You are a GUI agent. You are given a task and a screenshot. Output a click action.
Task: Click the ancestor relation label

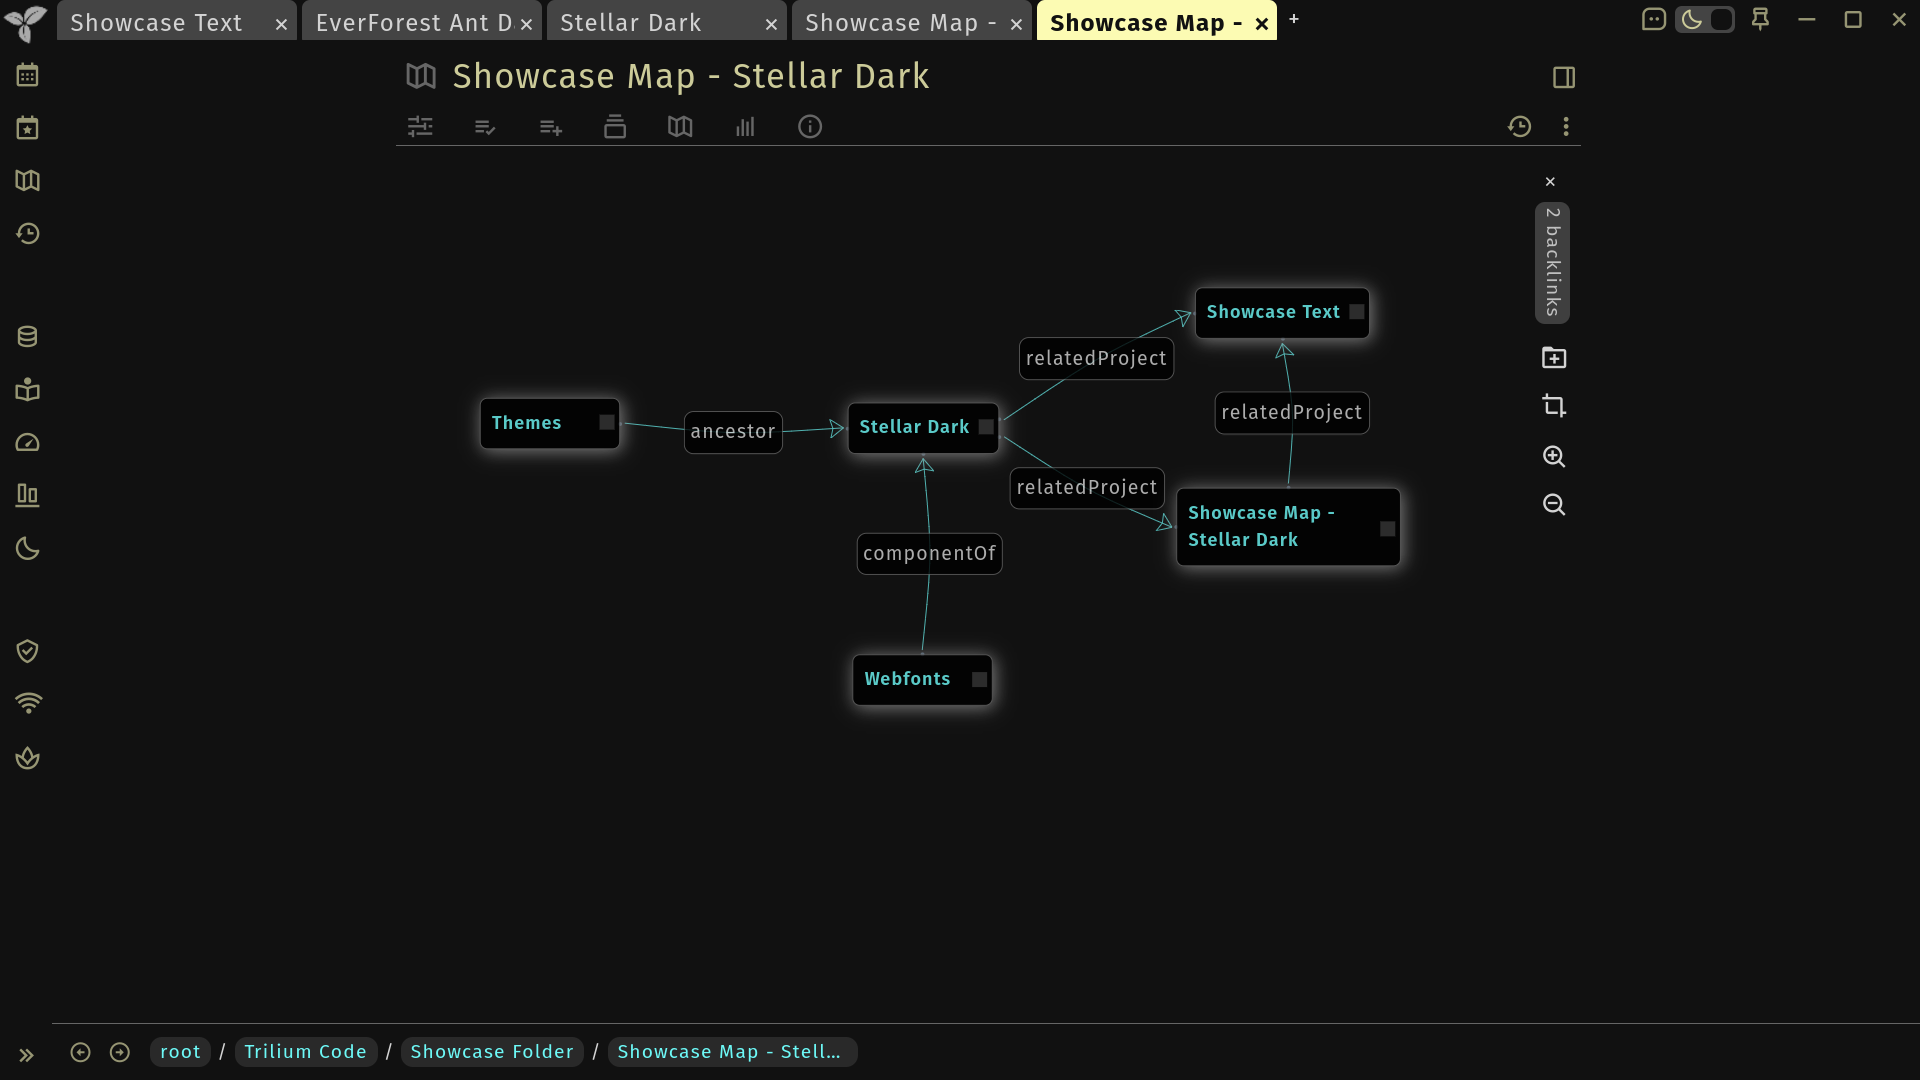click(x=733, y=432)
